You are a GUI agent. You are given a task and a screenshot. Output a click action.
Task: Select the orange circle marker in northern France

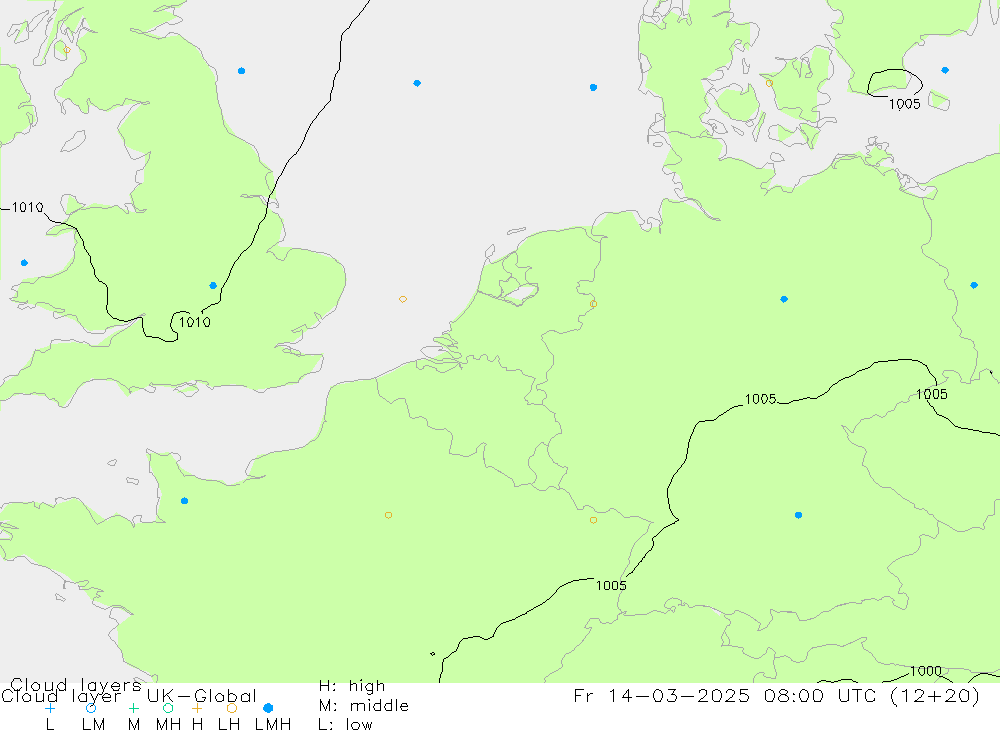click(388, 515)
